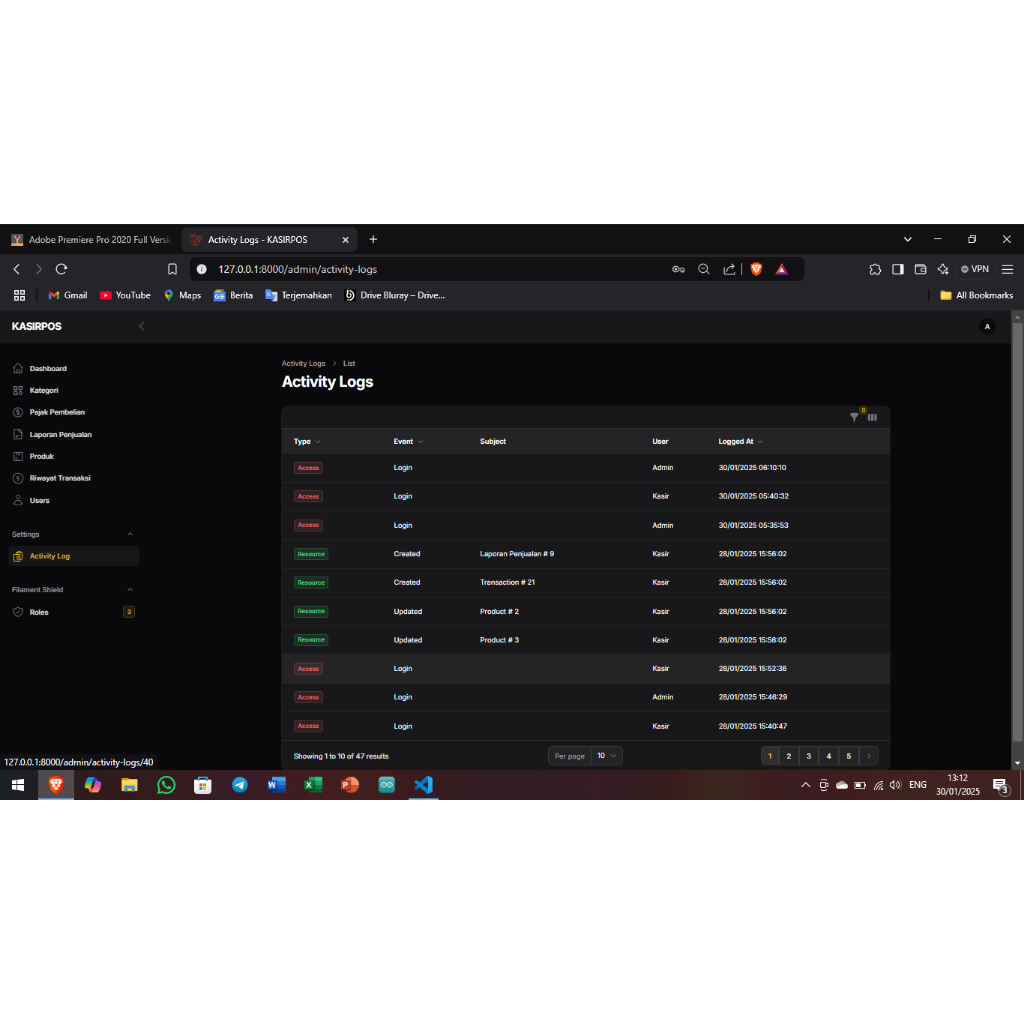Sort table by Type column

point(307,441)
